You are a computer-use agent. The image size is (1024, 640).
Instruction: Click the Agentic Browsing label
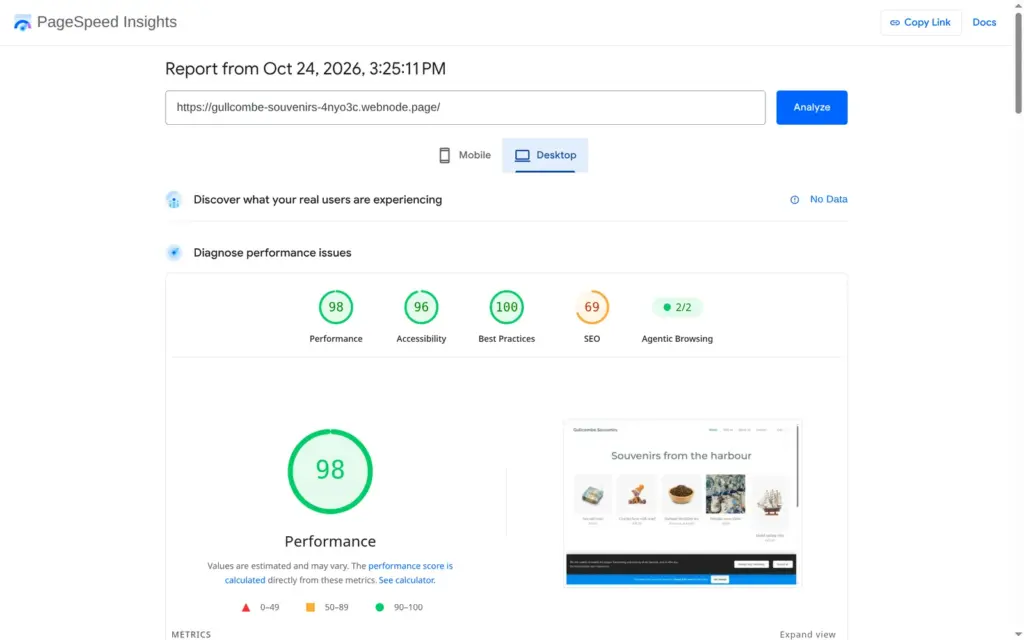click(x=677, y=339)
